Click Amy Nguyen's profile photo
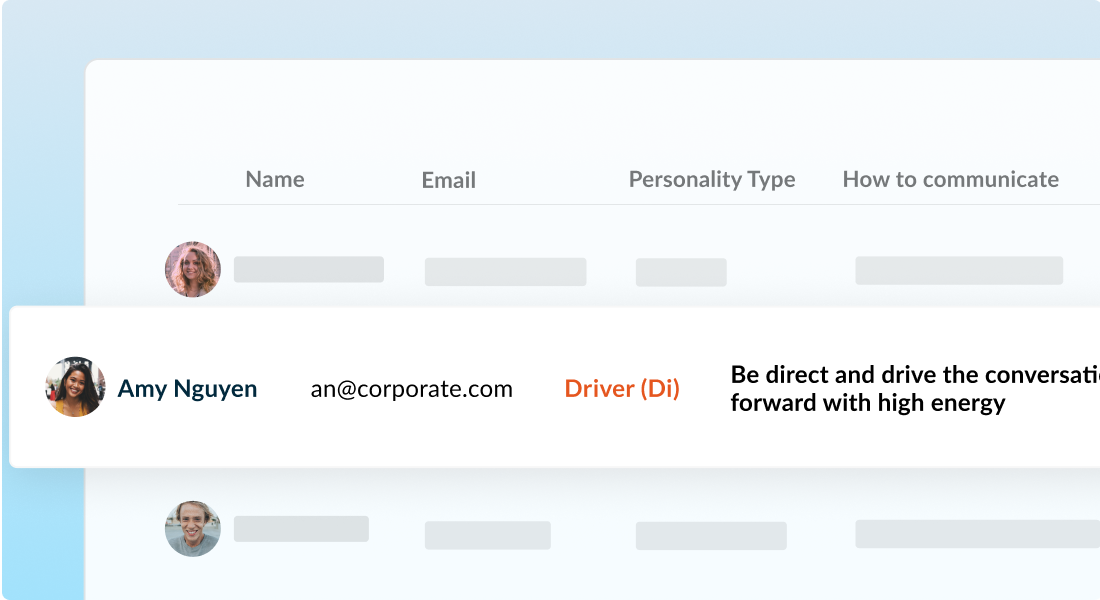This screenshot has height=600, width=1100. tap(75, 387)
